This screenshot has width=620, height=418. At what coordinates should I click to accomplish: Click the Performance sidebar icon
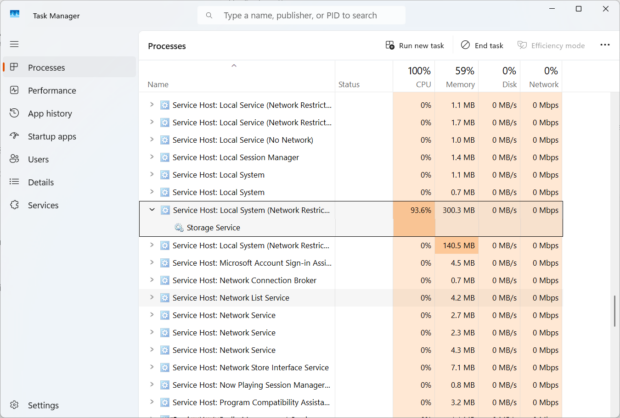pos(14,90)
